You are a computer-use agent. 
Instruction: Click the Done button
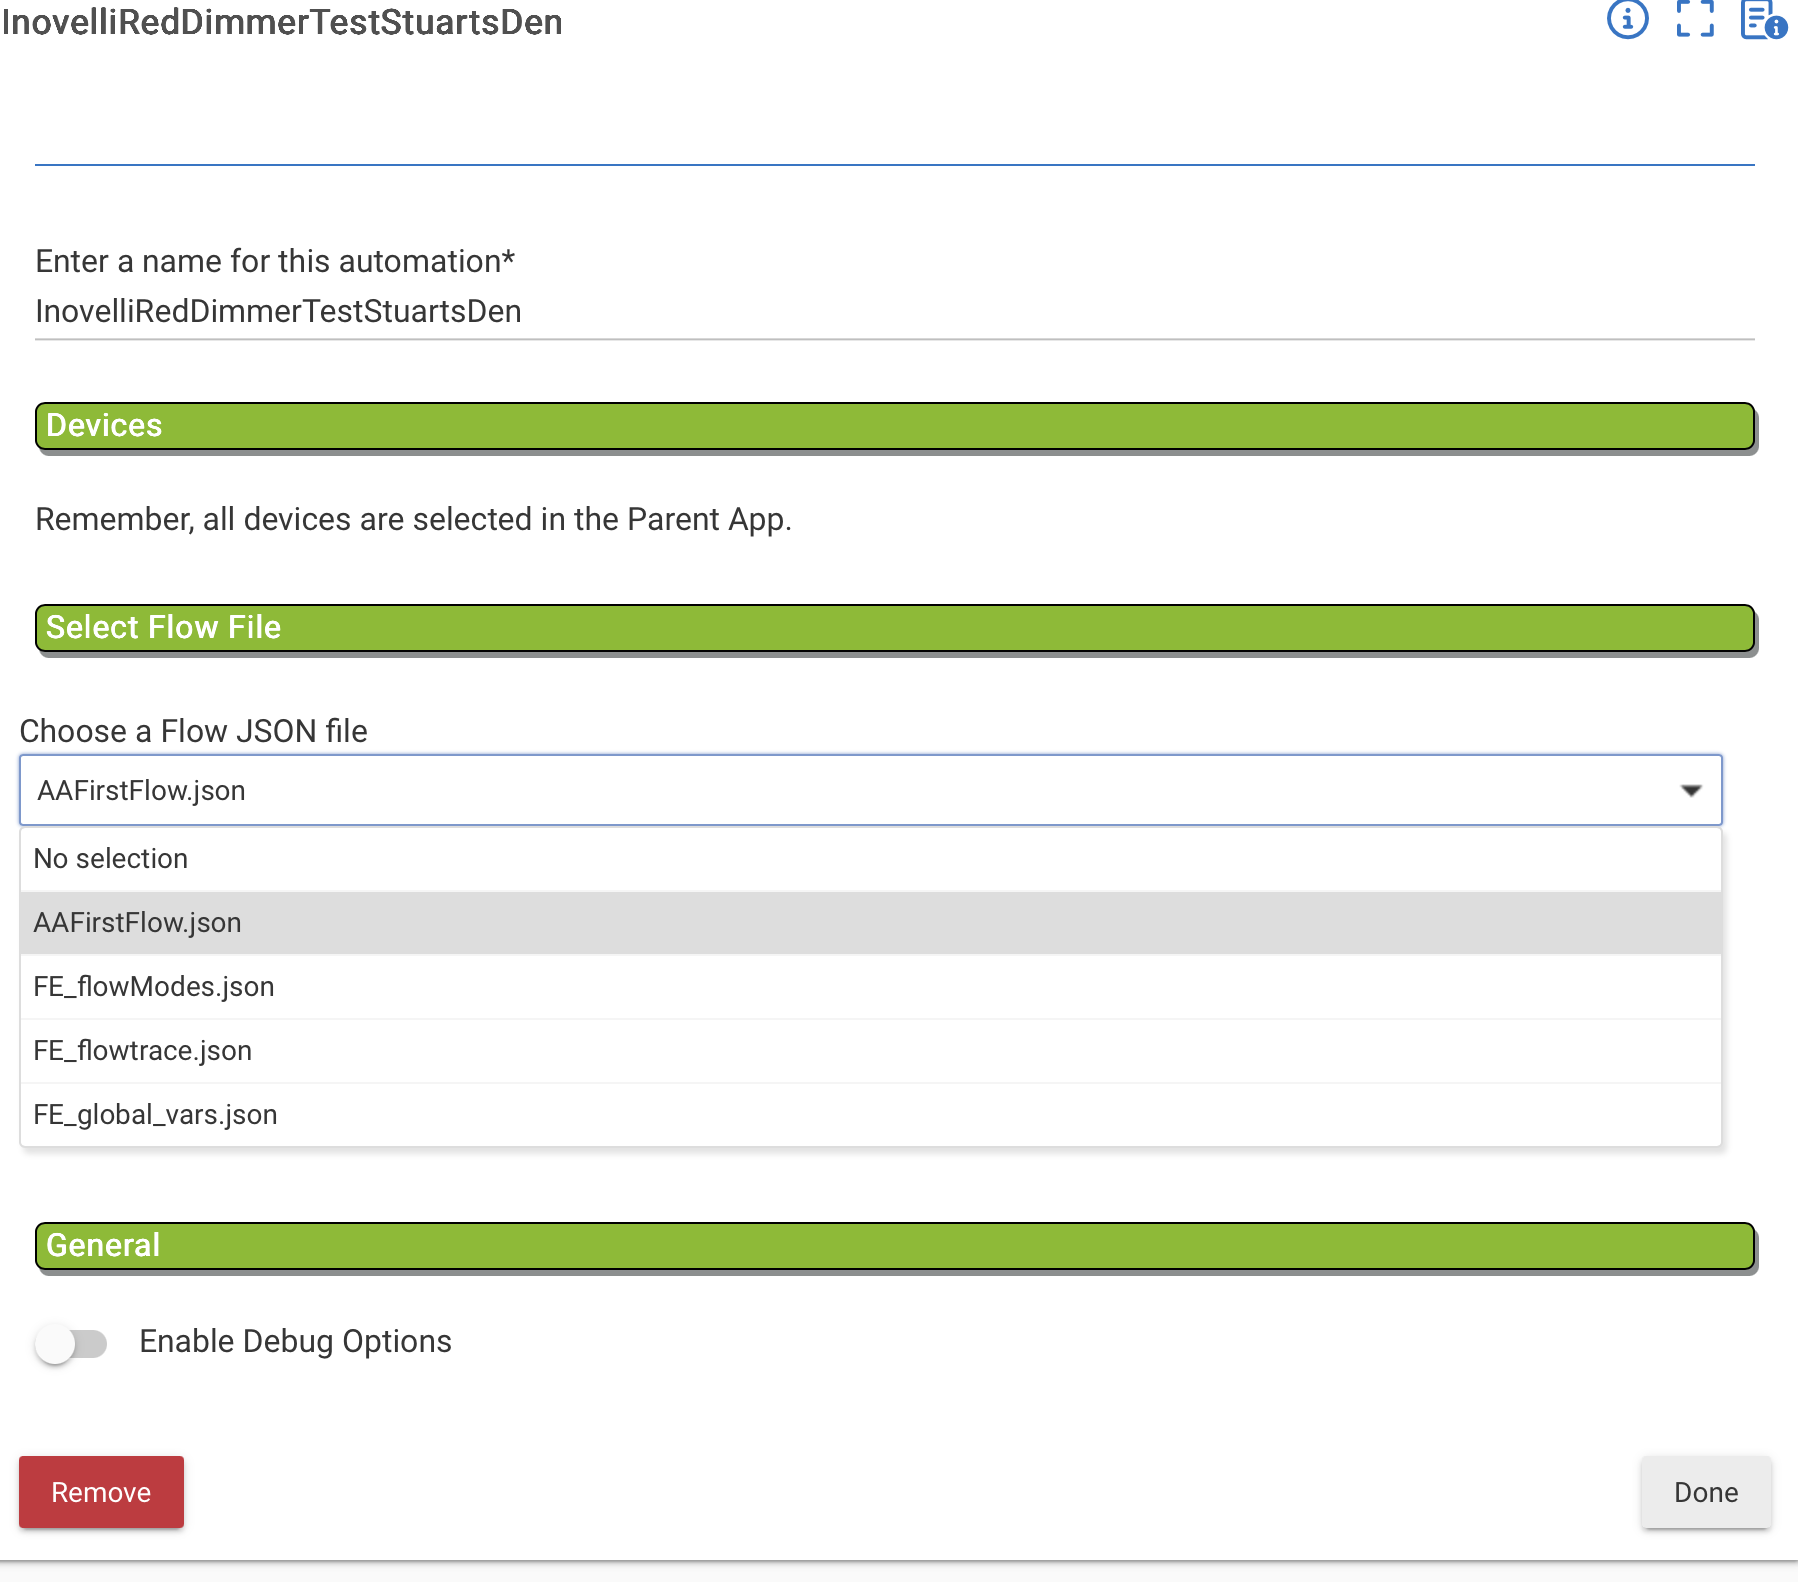[1705, 1492]
